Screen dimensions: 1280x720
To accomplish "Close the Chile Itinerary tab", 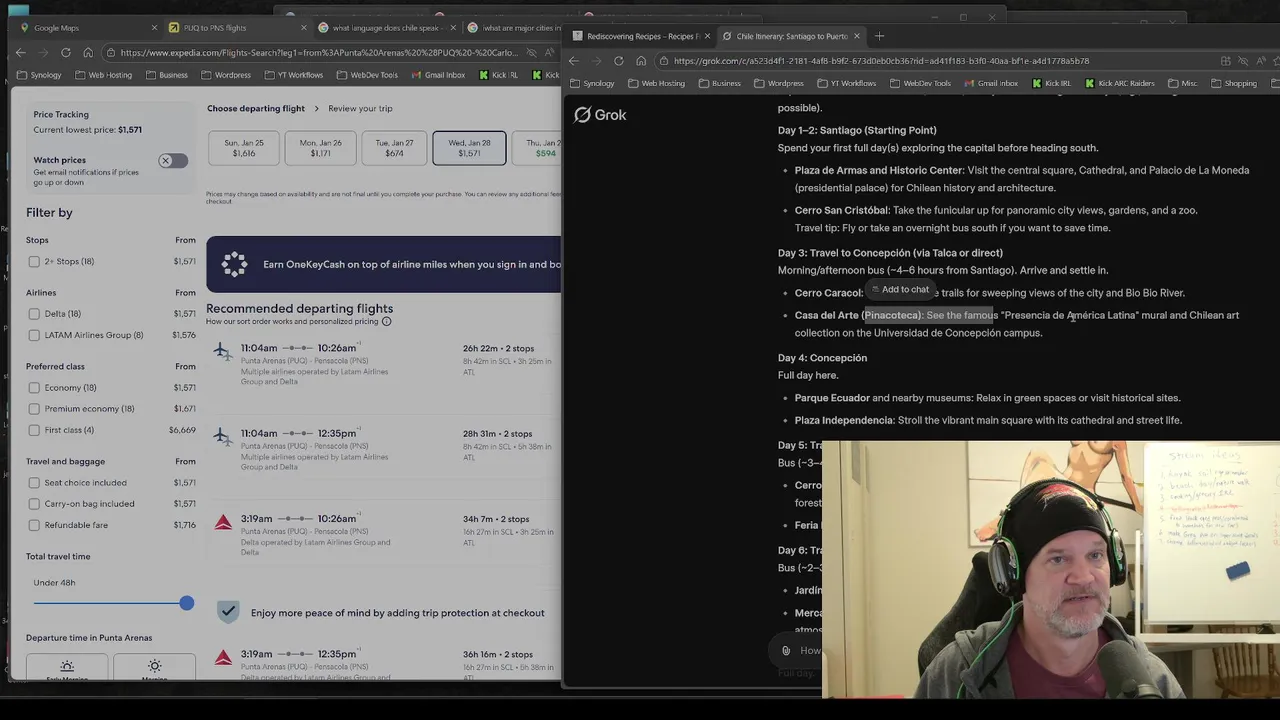I will coord(856,36).
